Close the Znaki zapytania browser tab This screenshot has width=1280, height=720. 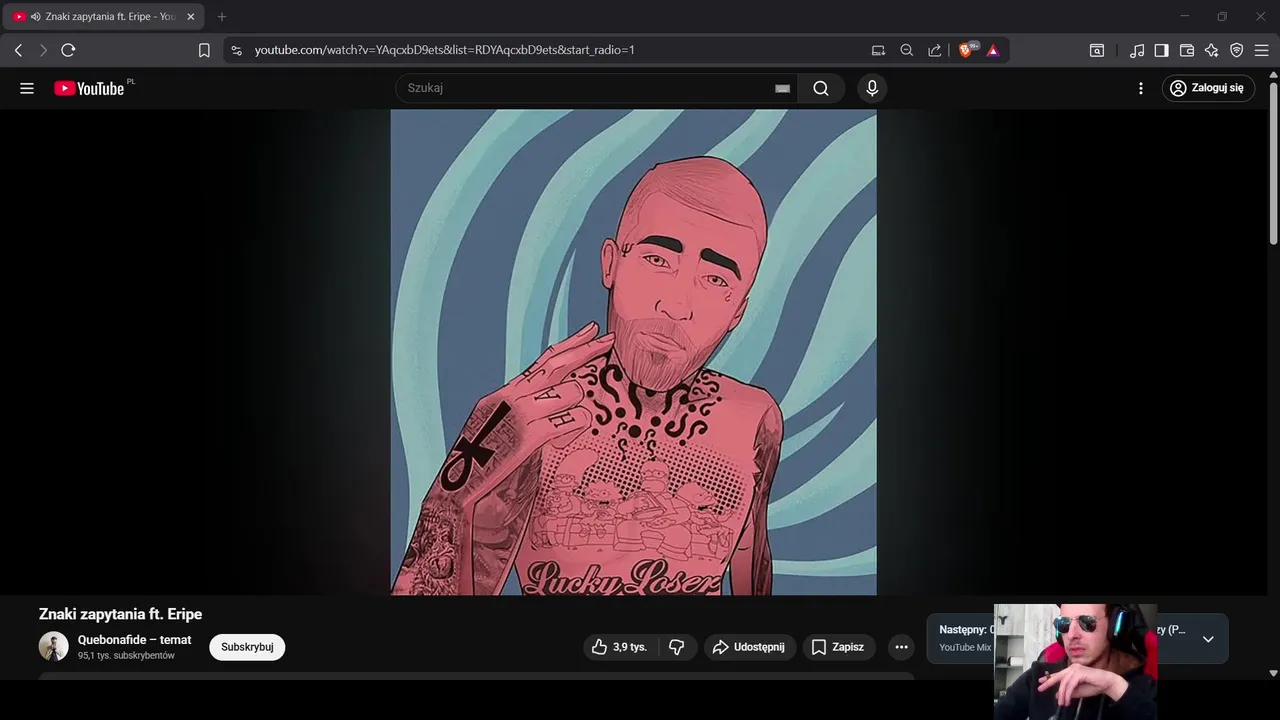[191, 17]
